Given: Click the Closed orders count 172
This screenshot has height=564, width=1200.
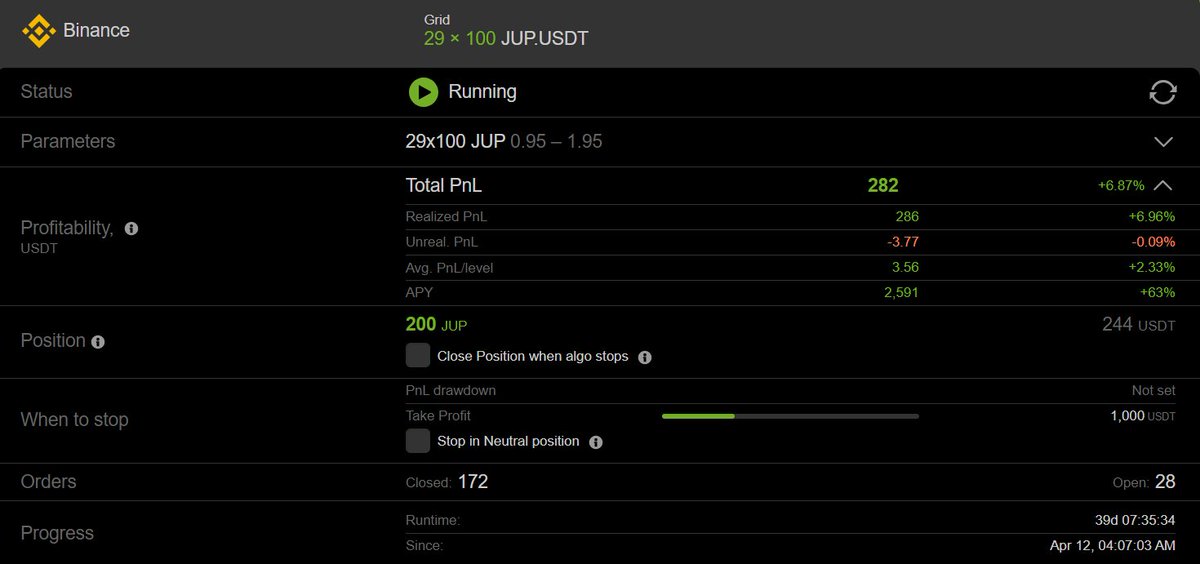Looking at the screenshot, I should 473,482.
